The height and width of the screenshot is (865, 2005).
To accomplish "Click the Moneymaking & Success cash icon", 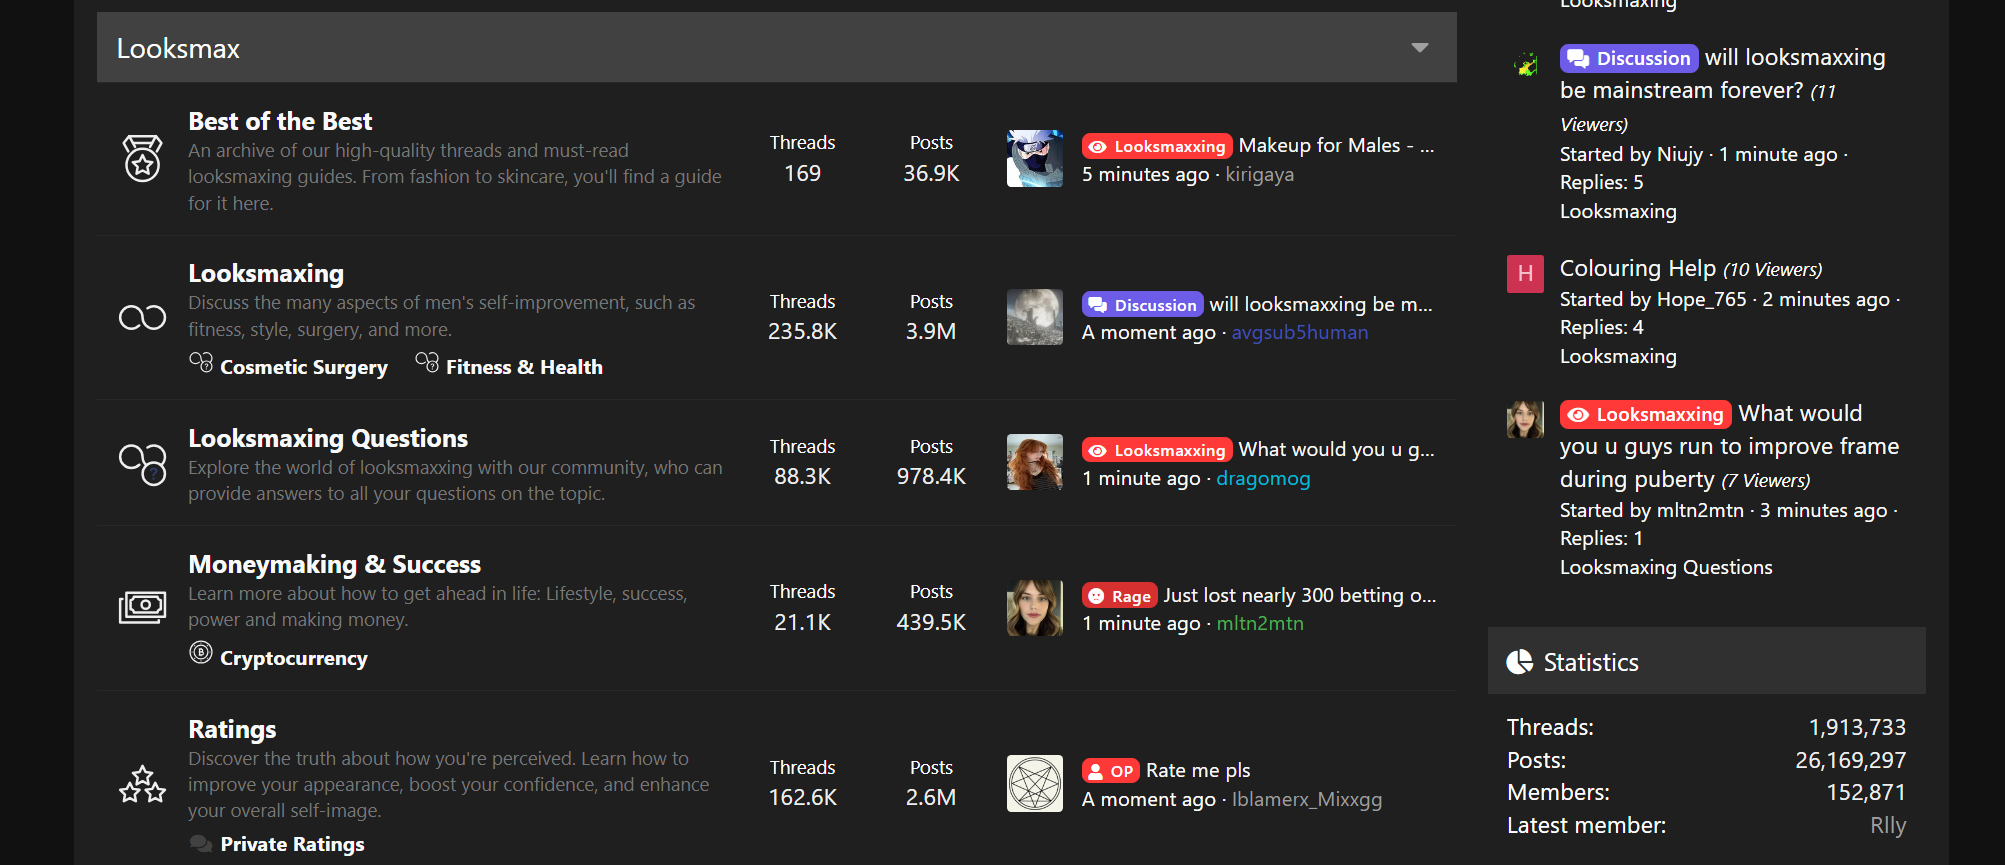I will [142, 607].
